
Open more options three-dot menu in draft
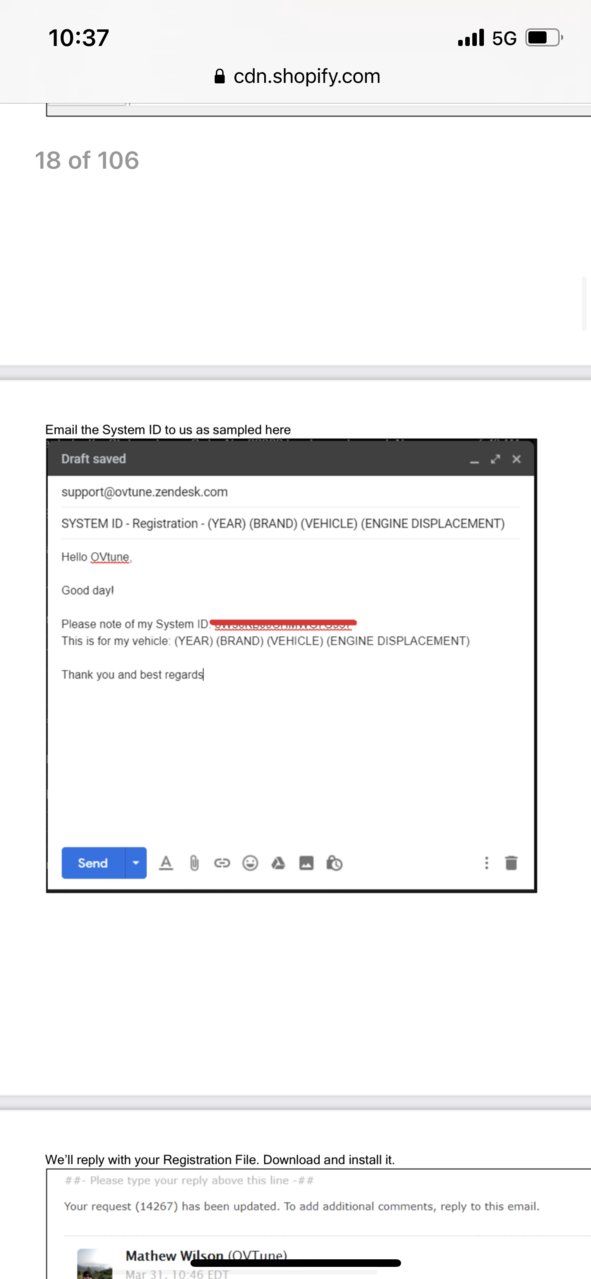coord(487,863)
